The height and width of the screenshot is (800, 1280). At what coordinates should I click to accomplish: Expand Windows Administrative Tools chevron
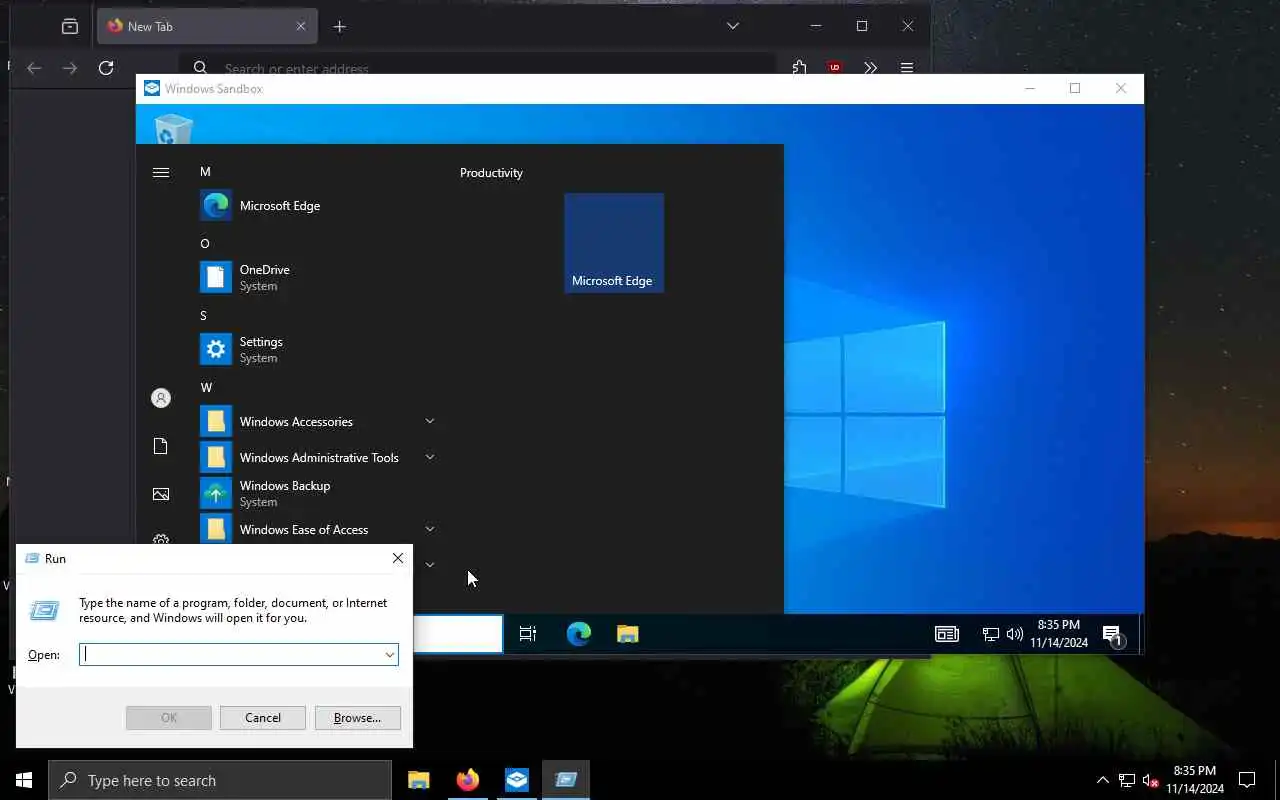(x=430, y=457)
